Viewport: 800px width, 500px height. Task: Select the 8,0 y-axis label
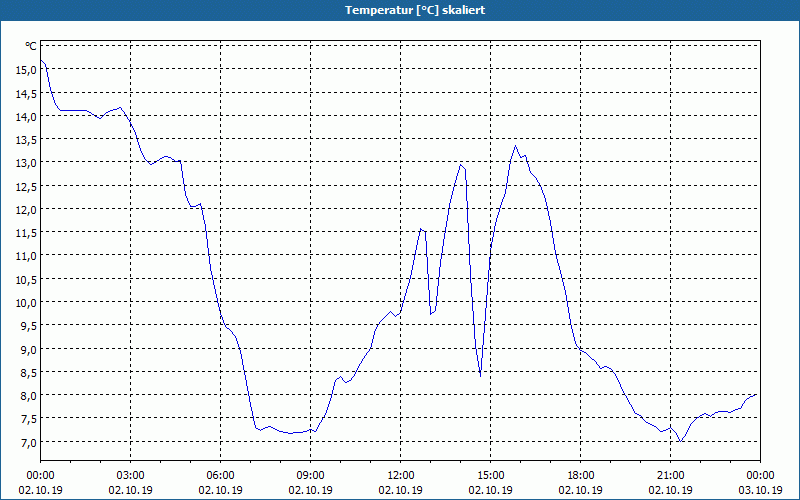click(29, 396)
